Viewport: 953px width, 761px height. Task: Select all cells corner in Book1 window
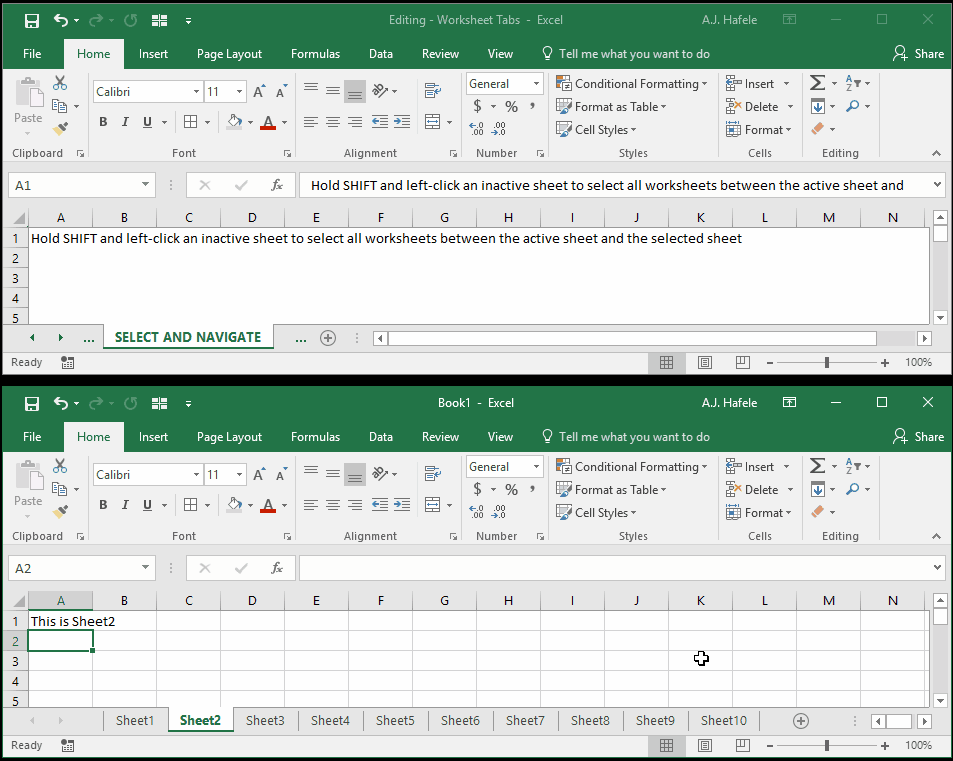(x=19, y=601)
